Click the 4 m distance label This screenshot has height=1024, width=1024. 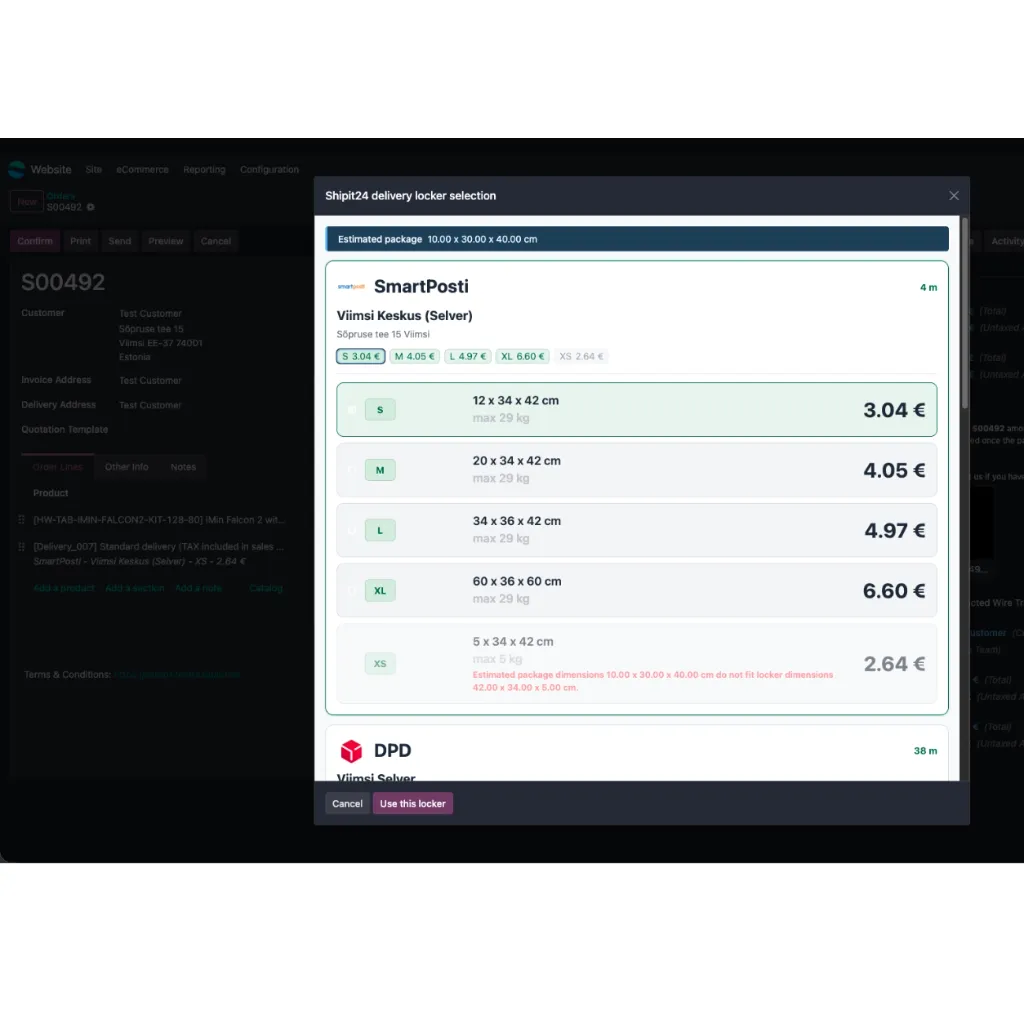[928, 287]
